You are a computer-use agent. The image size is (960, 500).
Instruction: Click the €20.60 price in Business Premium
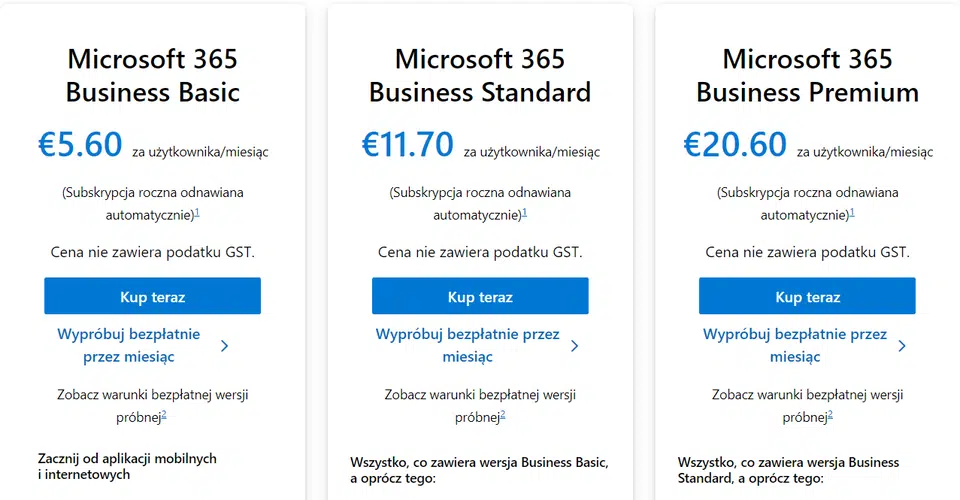[735, 144]
